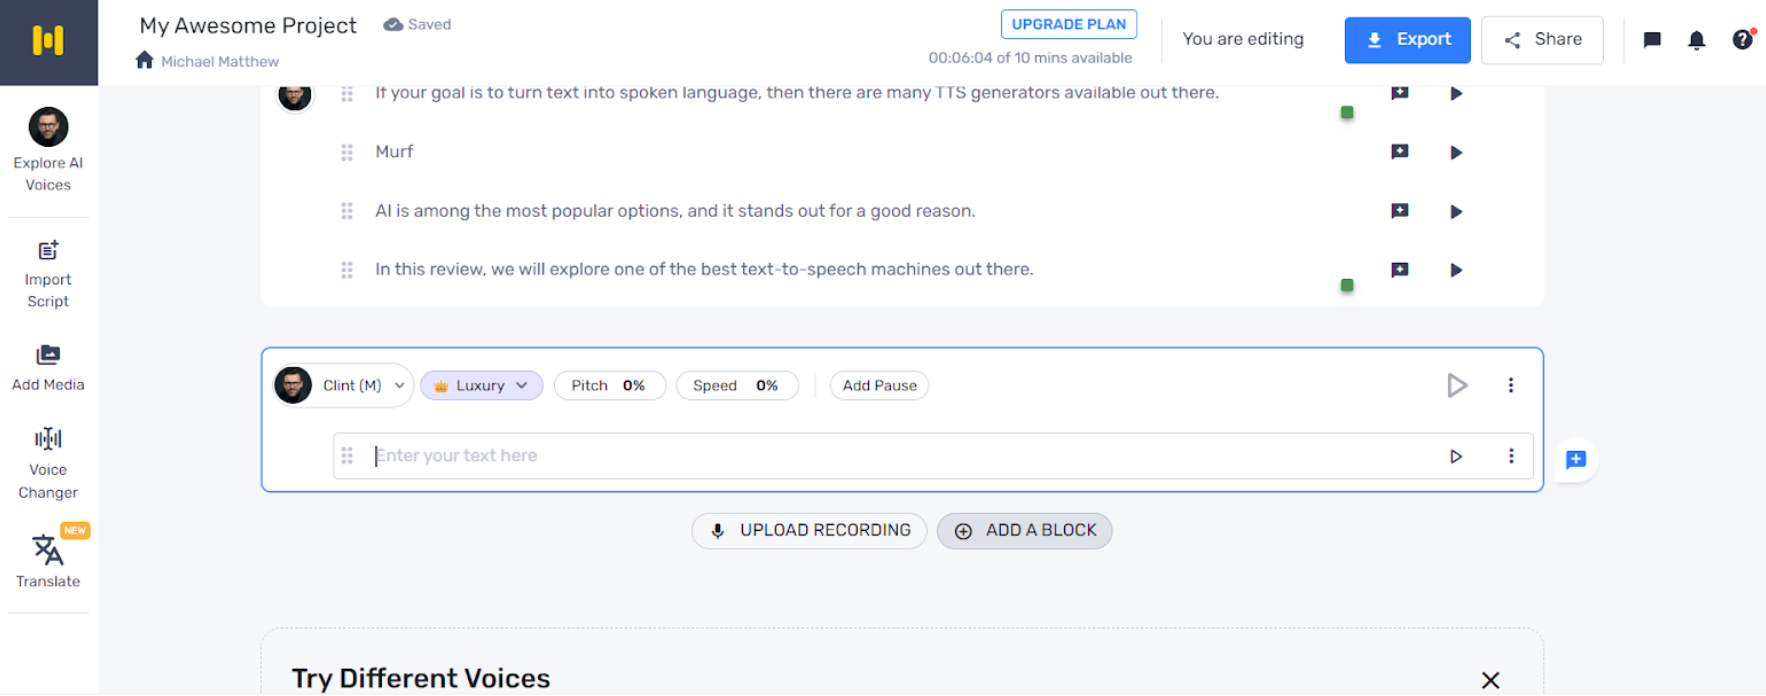
Task: Open the Luxury style dropdown
Action: coord(481,385)
